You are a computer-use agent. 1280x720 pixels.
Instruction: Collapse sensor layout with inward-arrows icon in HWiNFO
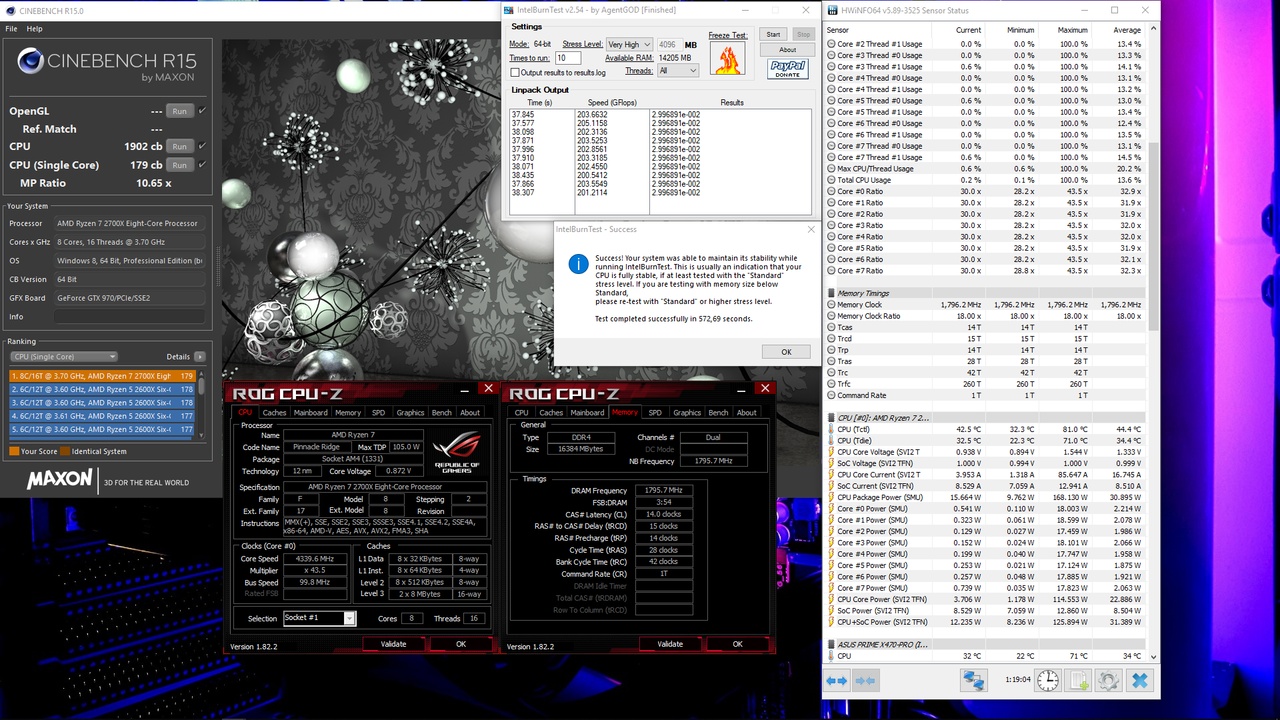tap(866, 681)
